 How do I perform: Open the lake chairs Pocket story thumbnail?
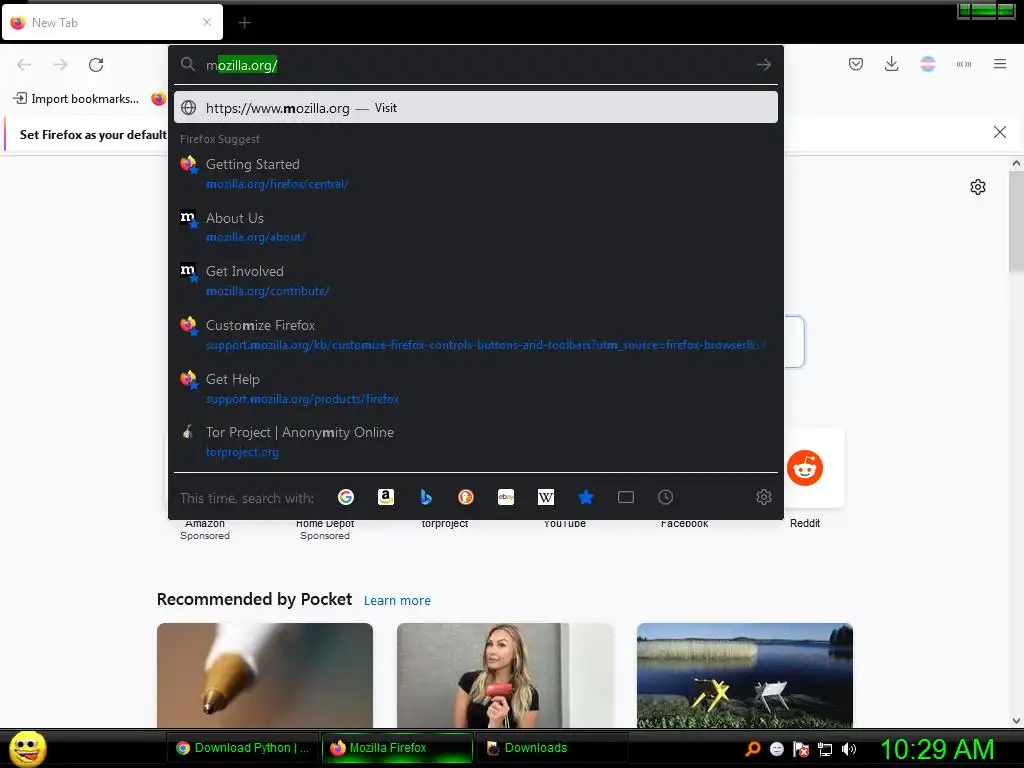click(x=744, y=675)
